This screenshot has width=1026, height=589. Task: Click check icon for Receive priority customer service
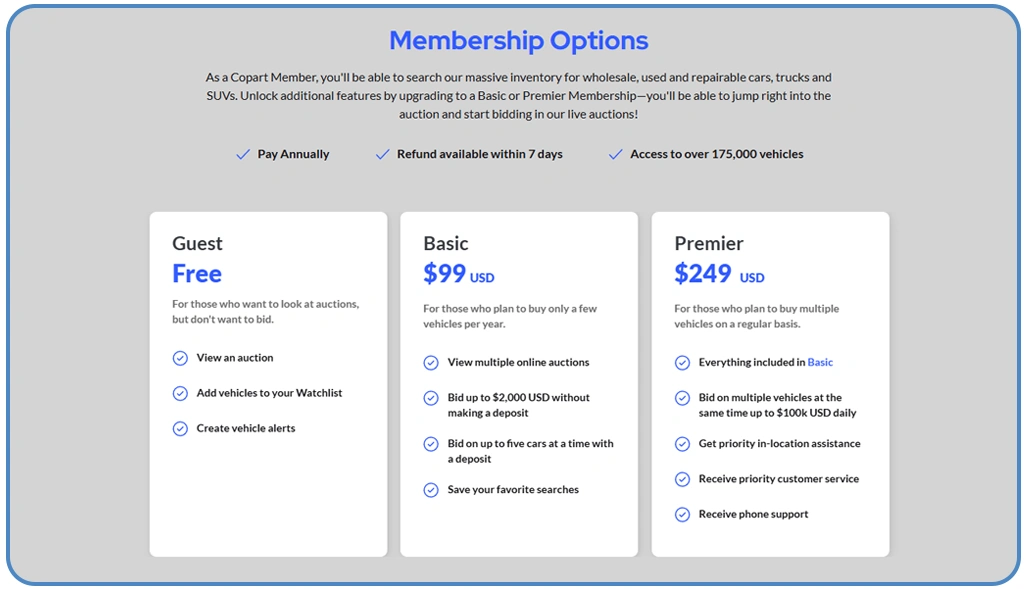point(682,479)
